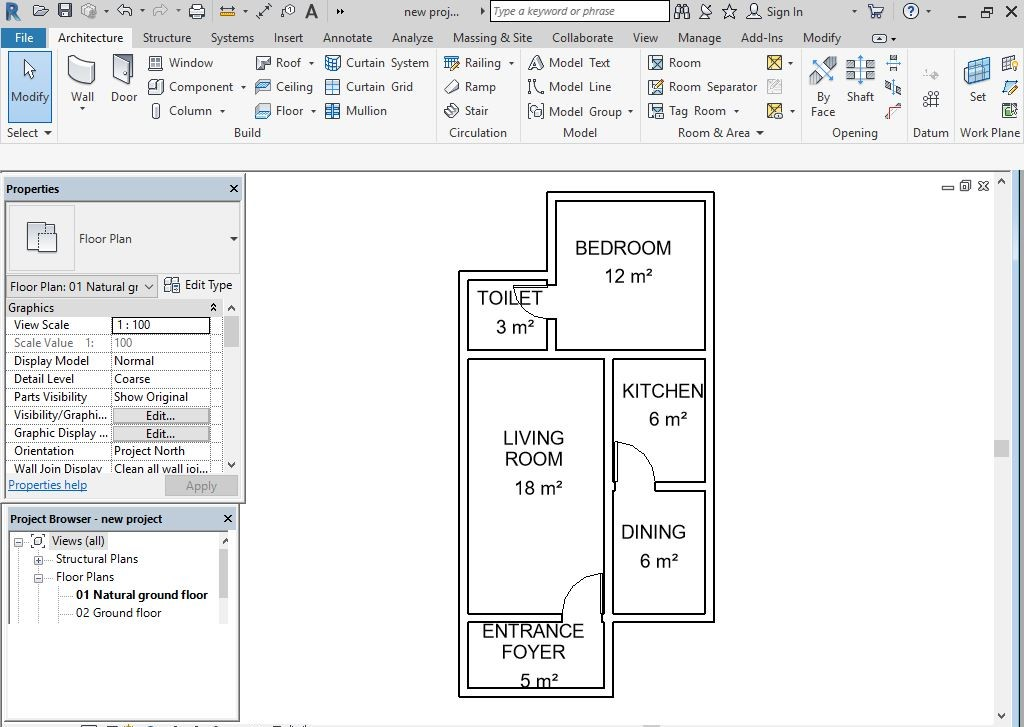1024x727 pixels.
Task: Select the Ramp tool
Action: 470,87
